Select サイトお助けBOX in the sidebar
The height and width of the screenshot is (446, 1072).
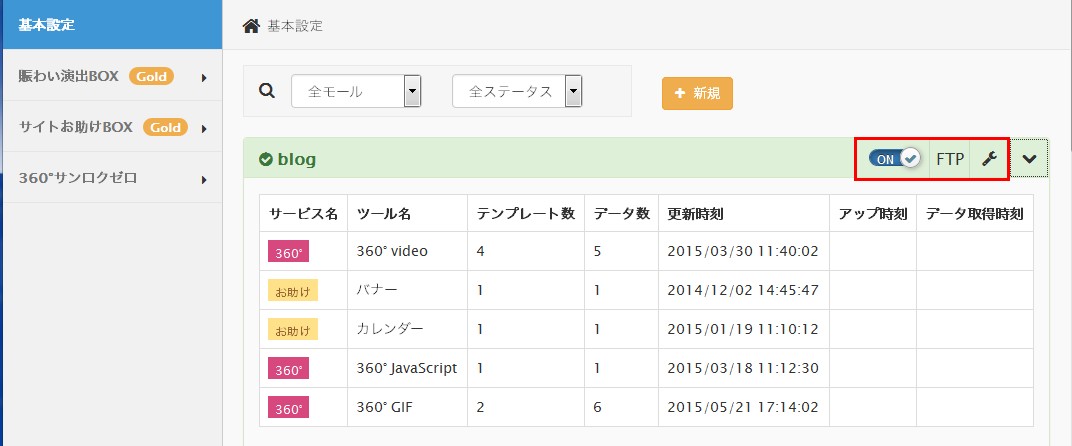(75, 127)
